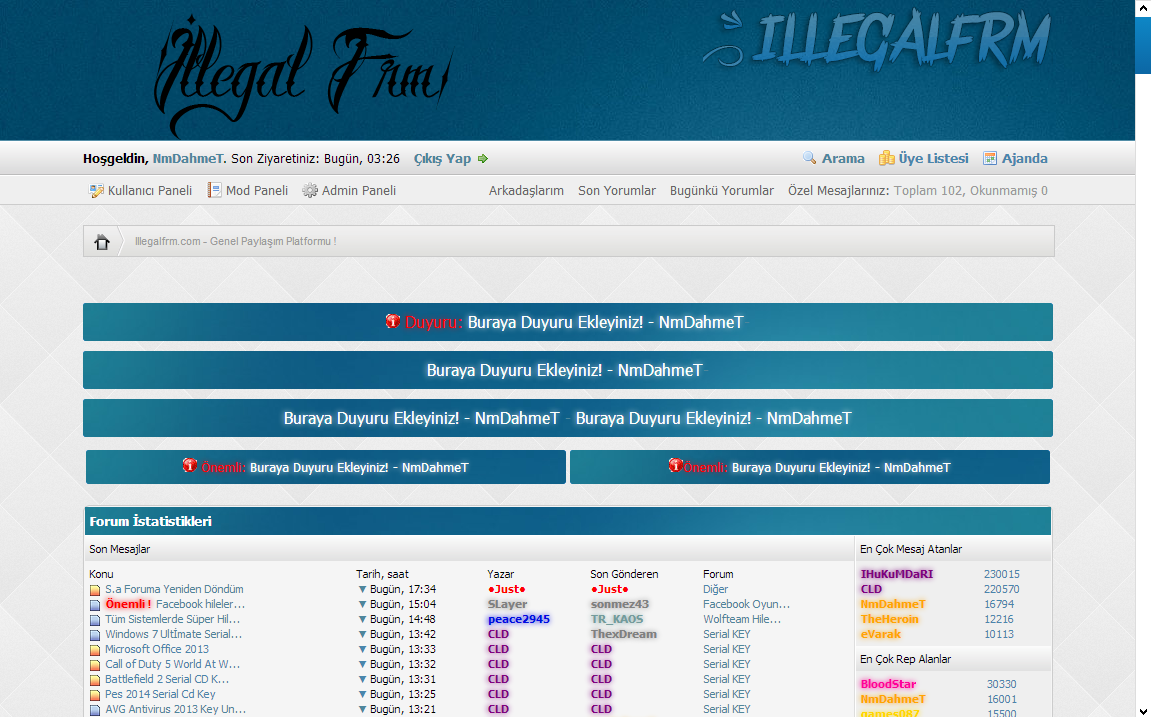Go to Arkadaşlarım in the navigation bar
This screenshot has height=717, width=1151.
click(526, 190)
